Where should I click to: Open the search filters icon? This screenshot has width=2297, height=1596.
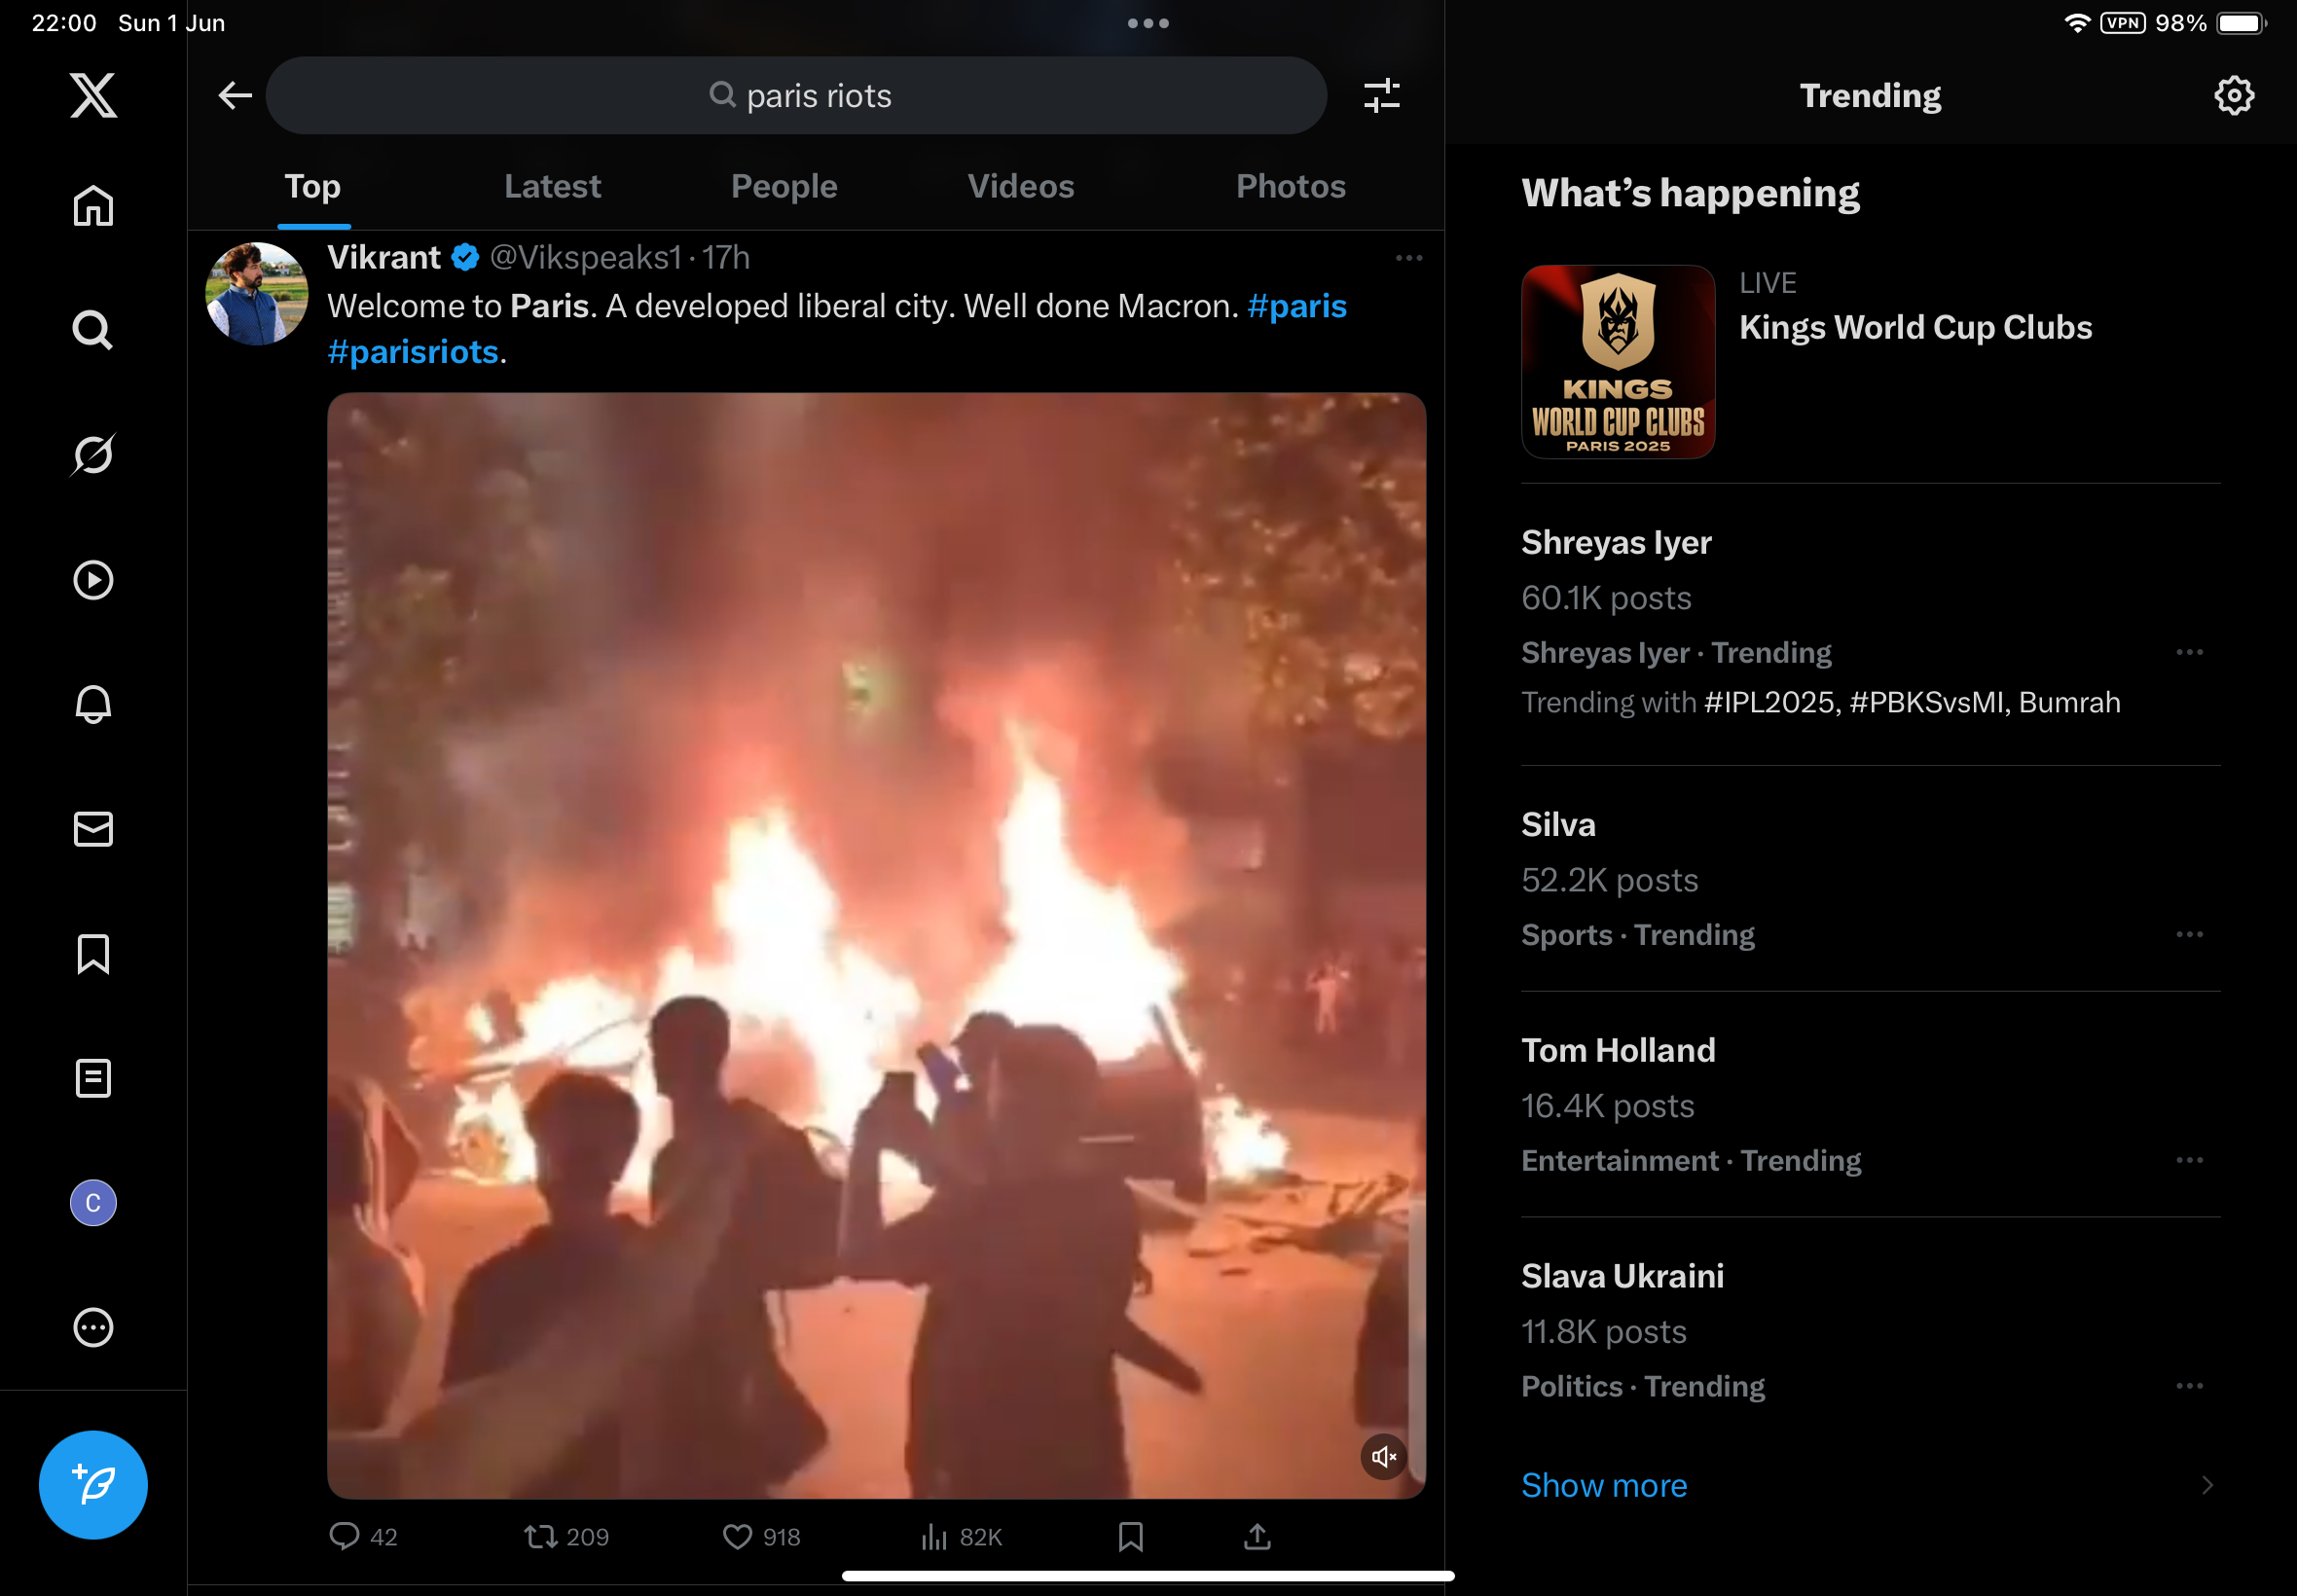click(x=1382, y=95)
